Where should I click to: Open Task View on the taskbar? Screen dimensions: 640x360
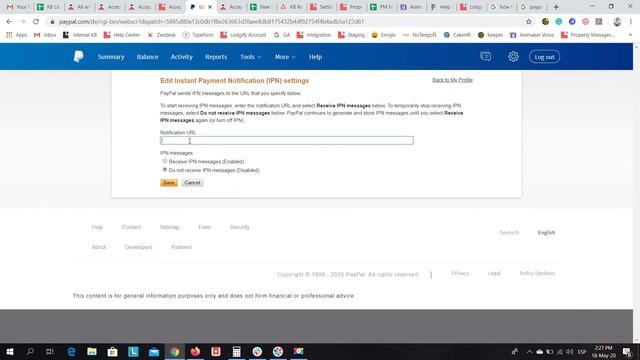point(50,351)
